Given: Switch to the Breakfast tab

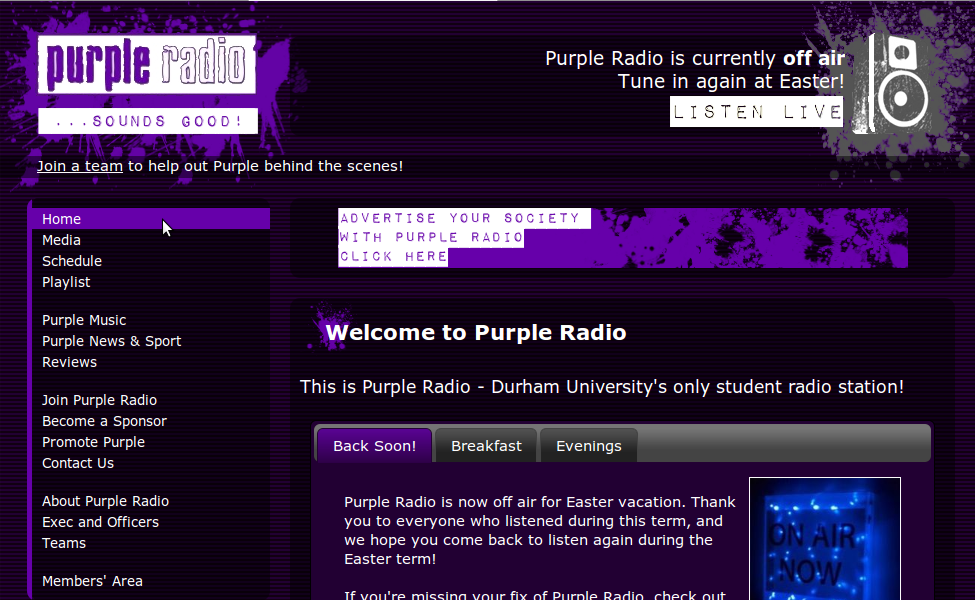Looking at the screenshot, I should point(486,446).
